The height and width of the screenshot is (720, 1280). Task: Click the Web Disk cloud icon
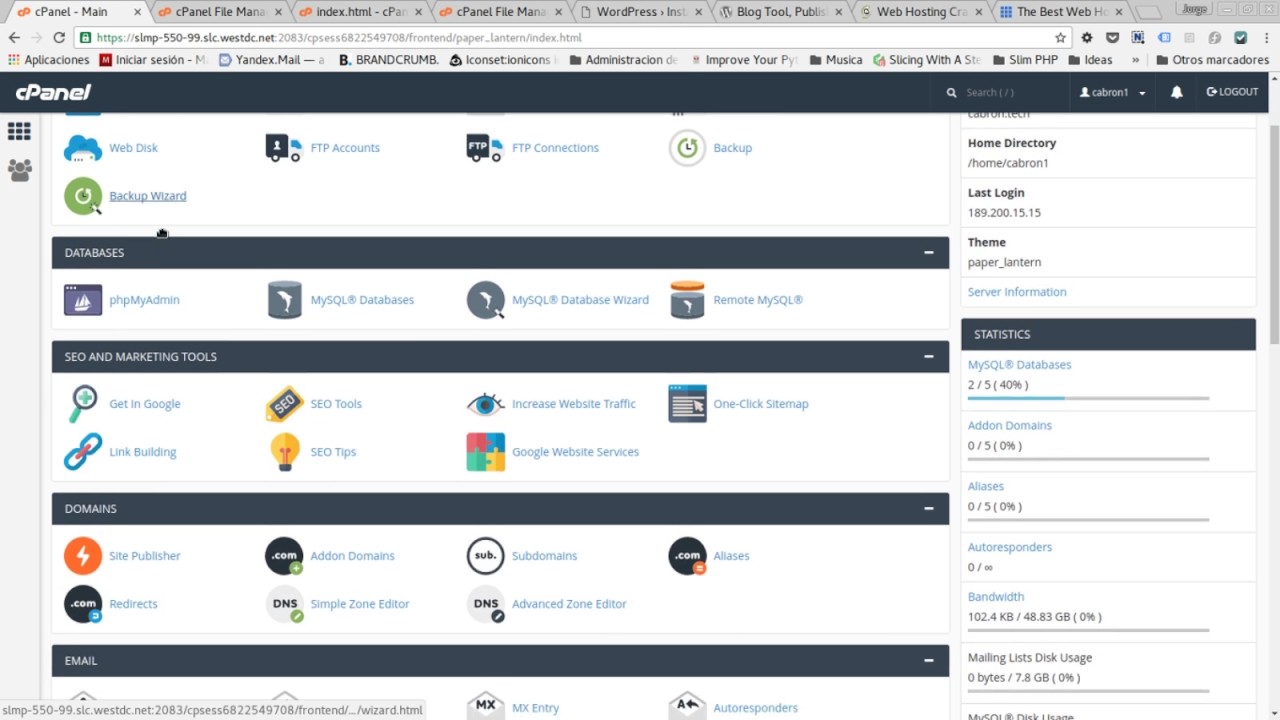point(83,148)
